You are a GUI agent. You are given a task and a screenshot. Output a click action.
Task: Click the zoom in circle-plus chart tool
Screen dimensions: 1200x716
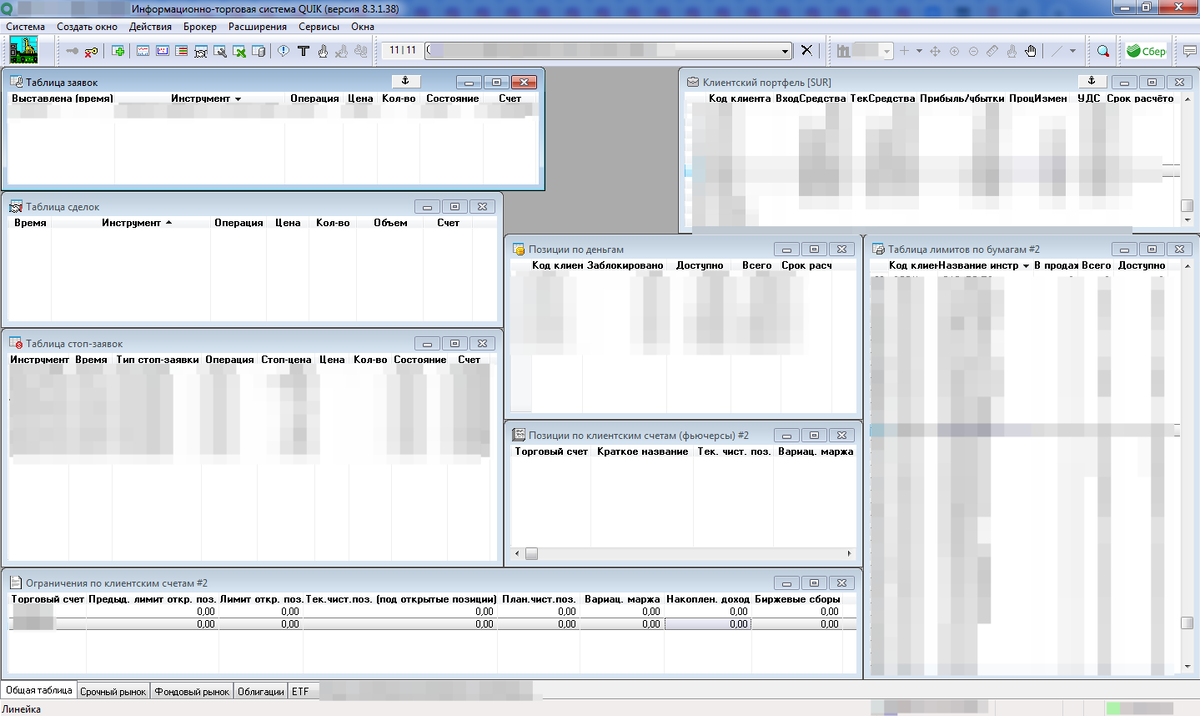pyautogui.click(x=954, y=51)
